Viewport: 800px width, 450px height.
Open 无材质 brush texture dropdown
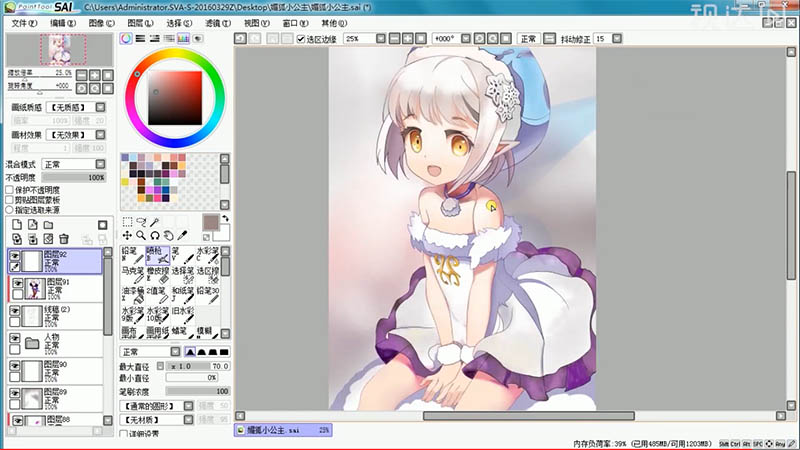coord(188,420)
